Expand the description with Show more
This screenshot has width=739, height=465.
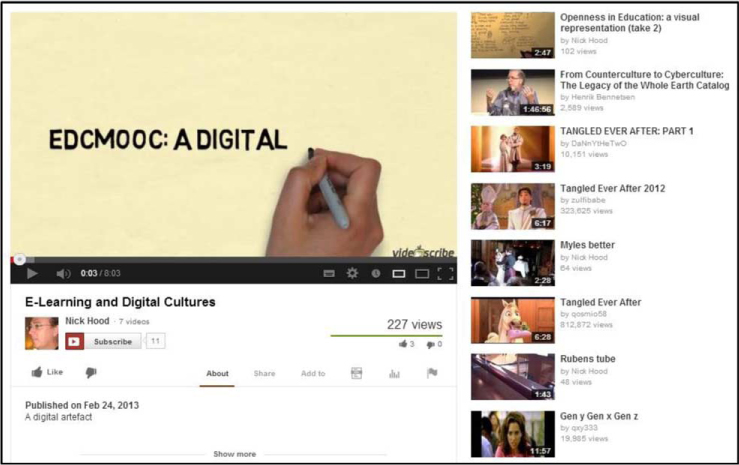[234, 454]
